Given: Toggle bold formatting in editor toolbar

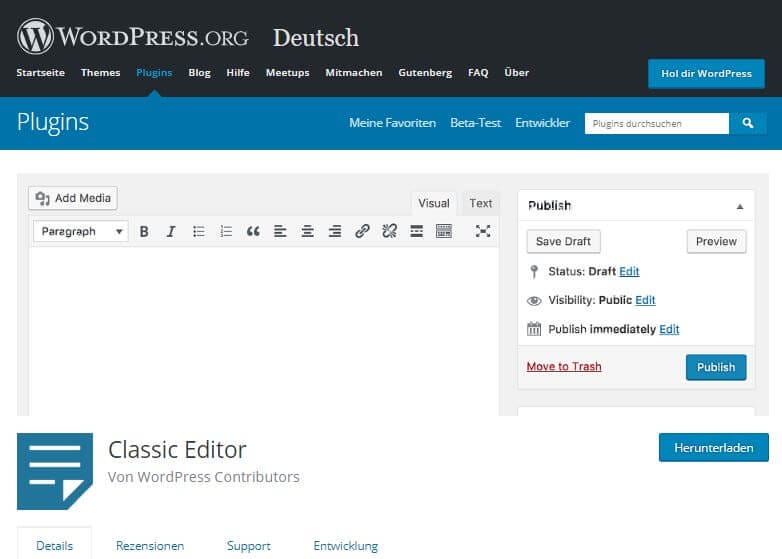Looking at the screenshot, I should click(x=144, y=231).
